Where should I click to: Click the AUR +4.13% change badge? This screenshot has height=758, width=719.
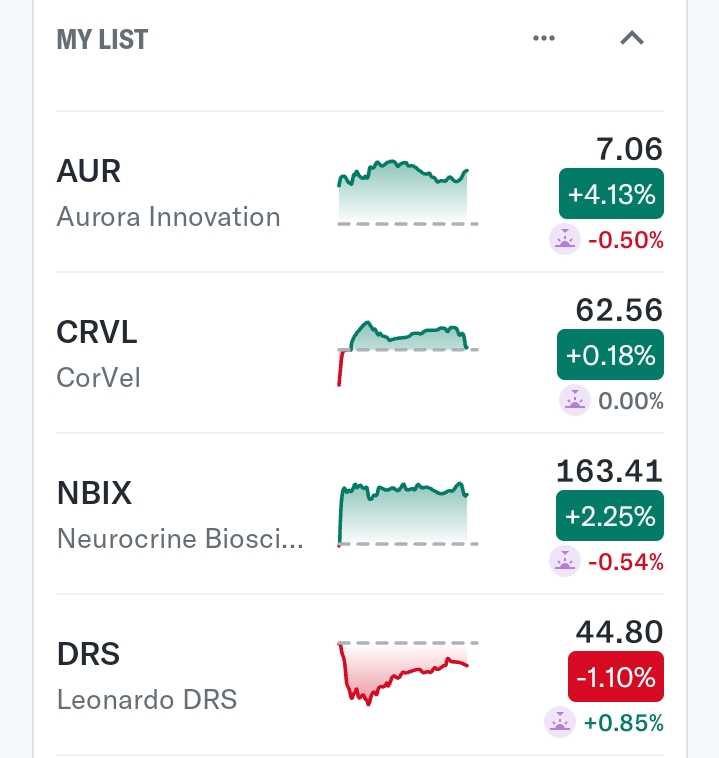pos(611,194)
